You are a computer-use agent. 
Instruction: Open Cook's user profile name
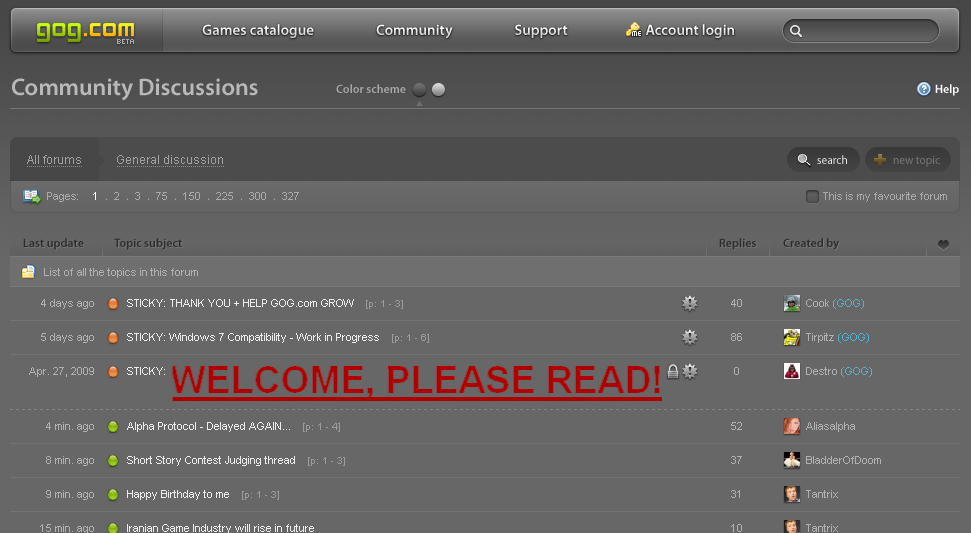pyautogui.click(x=817, y=303)
